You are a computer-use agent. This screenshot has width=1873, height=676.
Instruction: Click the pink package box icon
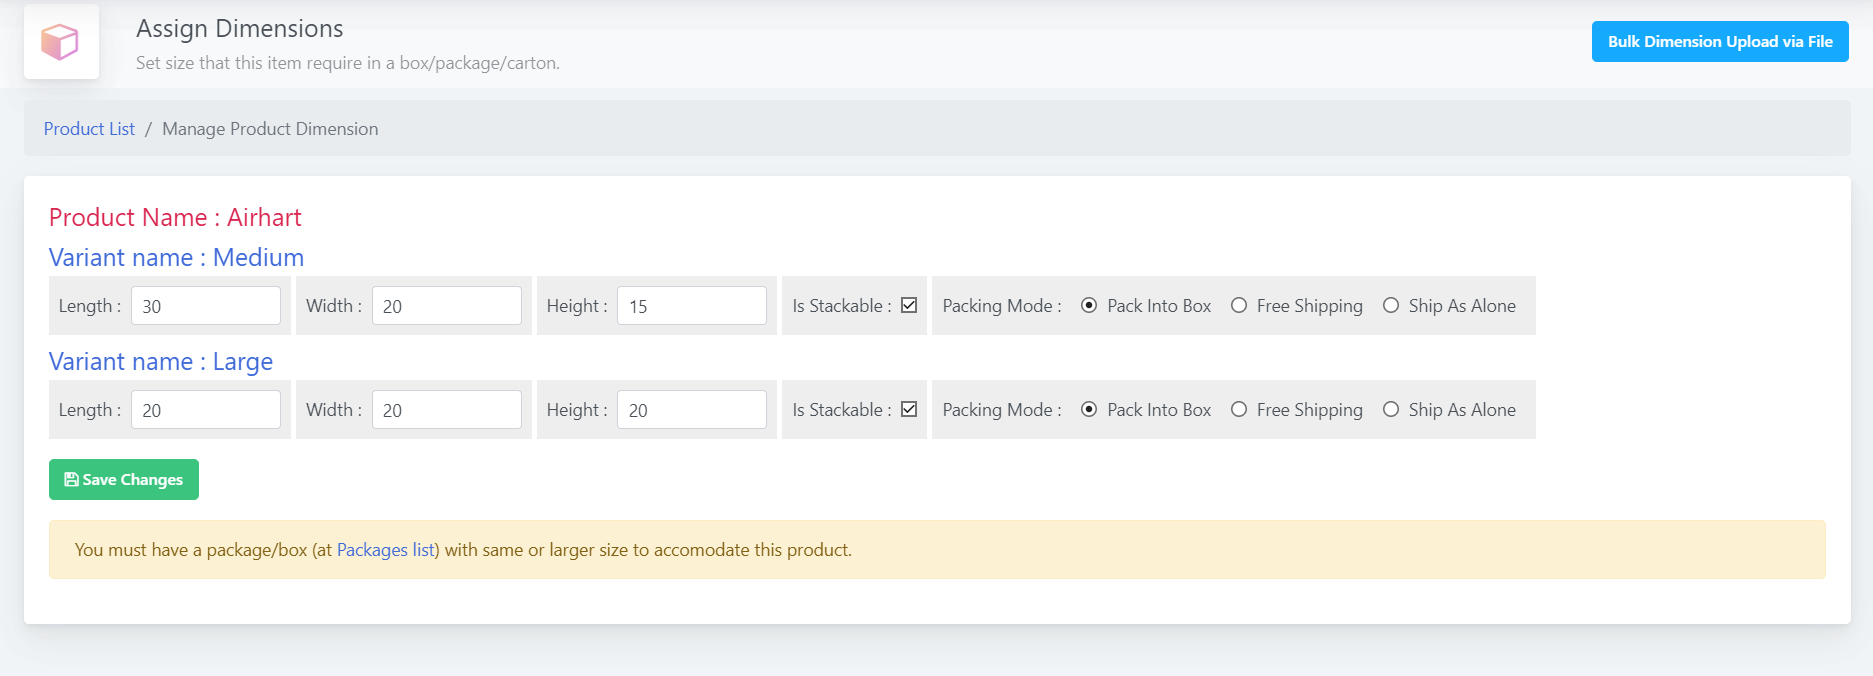pos(60,42)
